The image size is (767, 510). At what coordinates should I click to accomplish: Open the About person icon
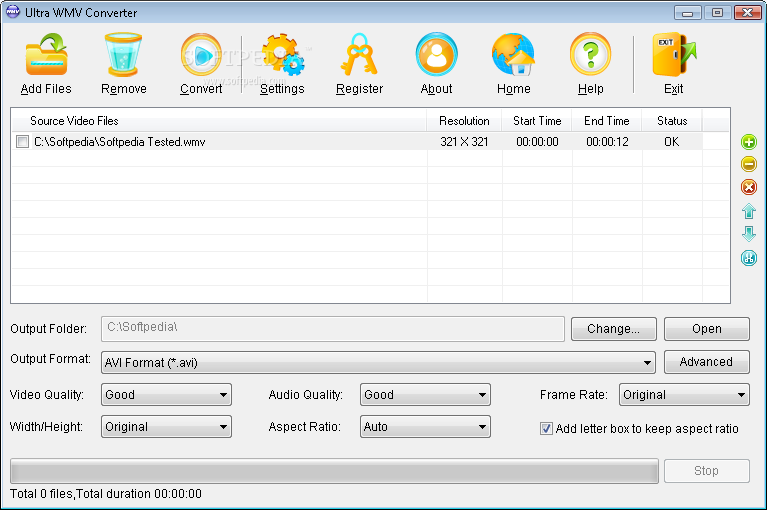pyautogui.click(x=436, y=54)
